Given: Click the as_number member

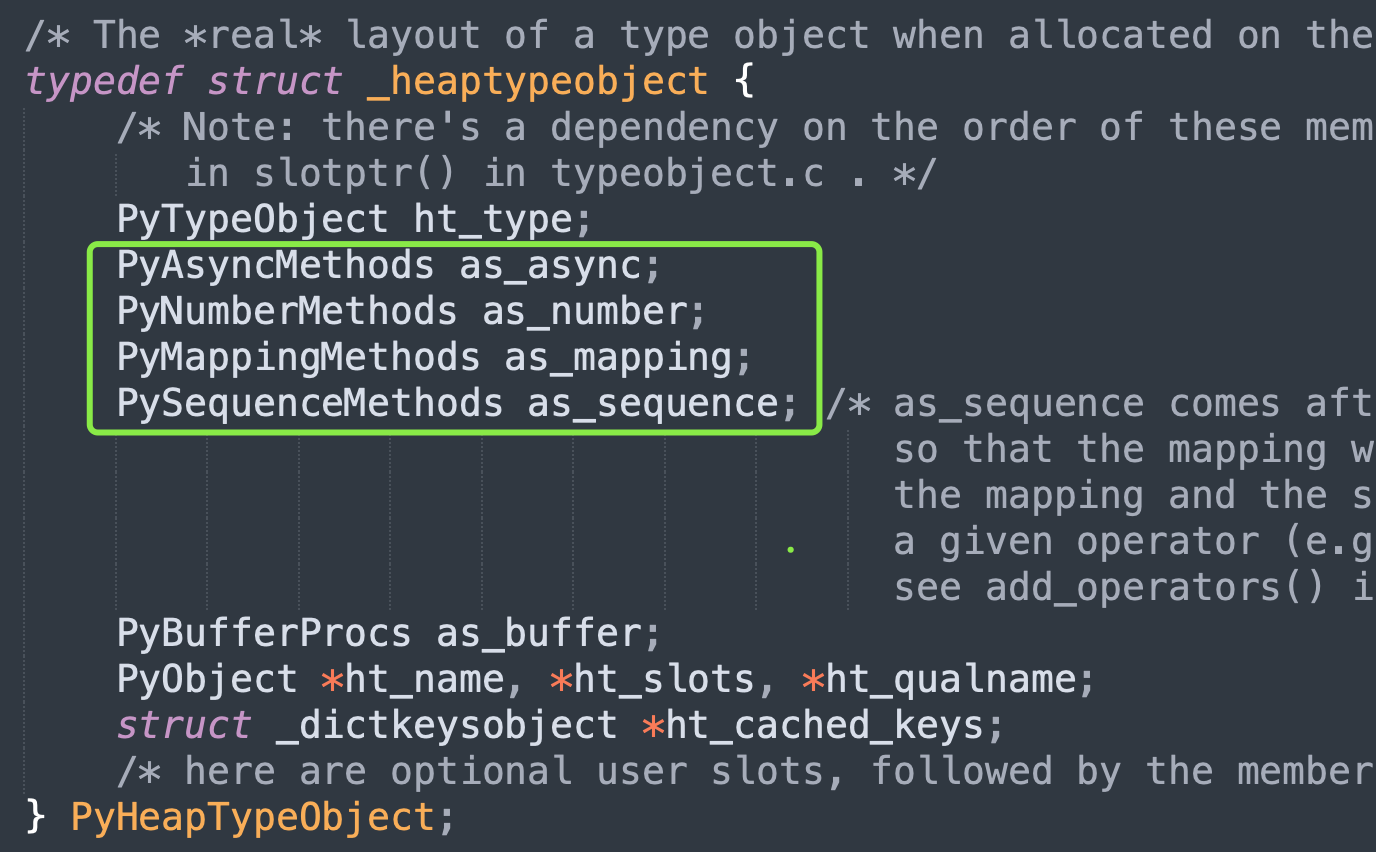Looking at the screenshot, I should pos(584,312).
